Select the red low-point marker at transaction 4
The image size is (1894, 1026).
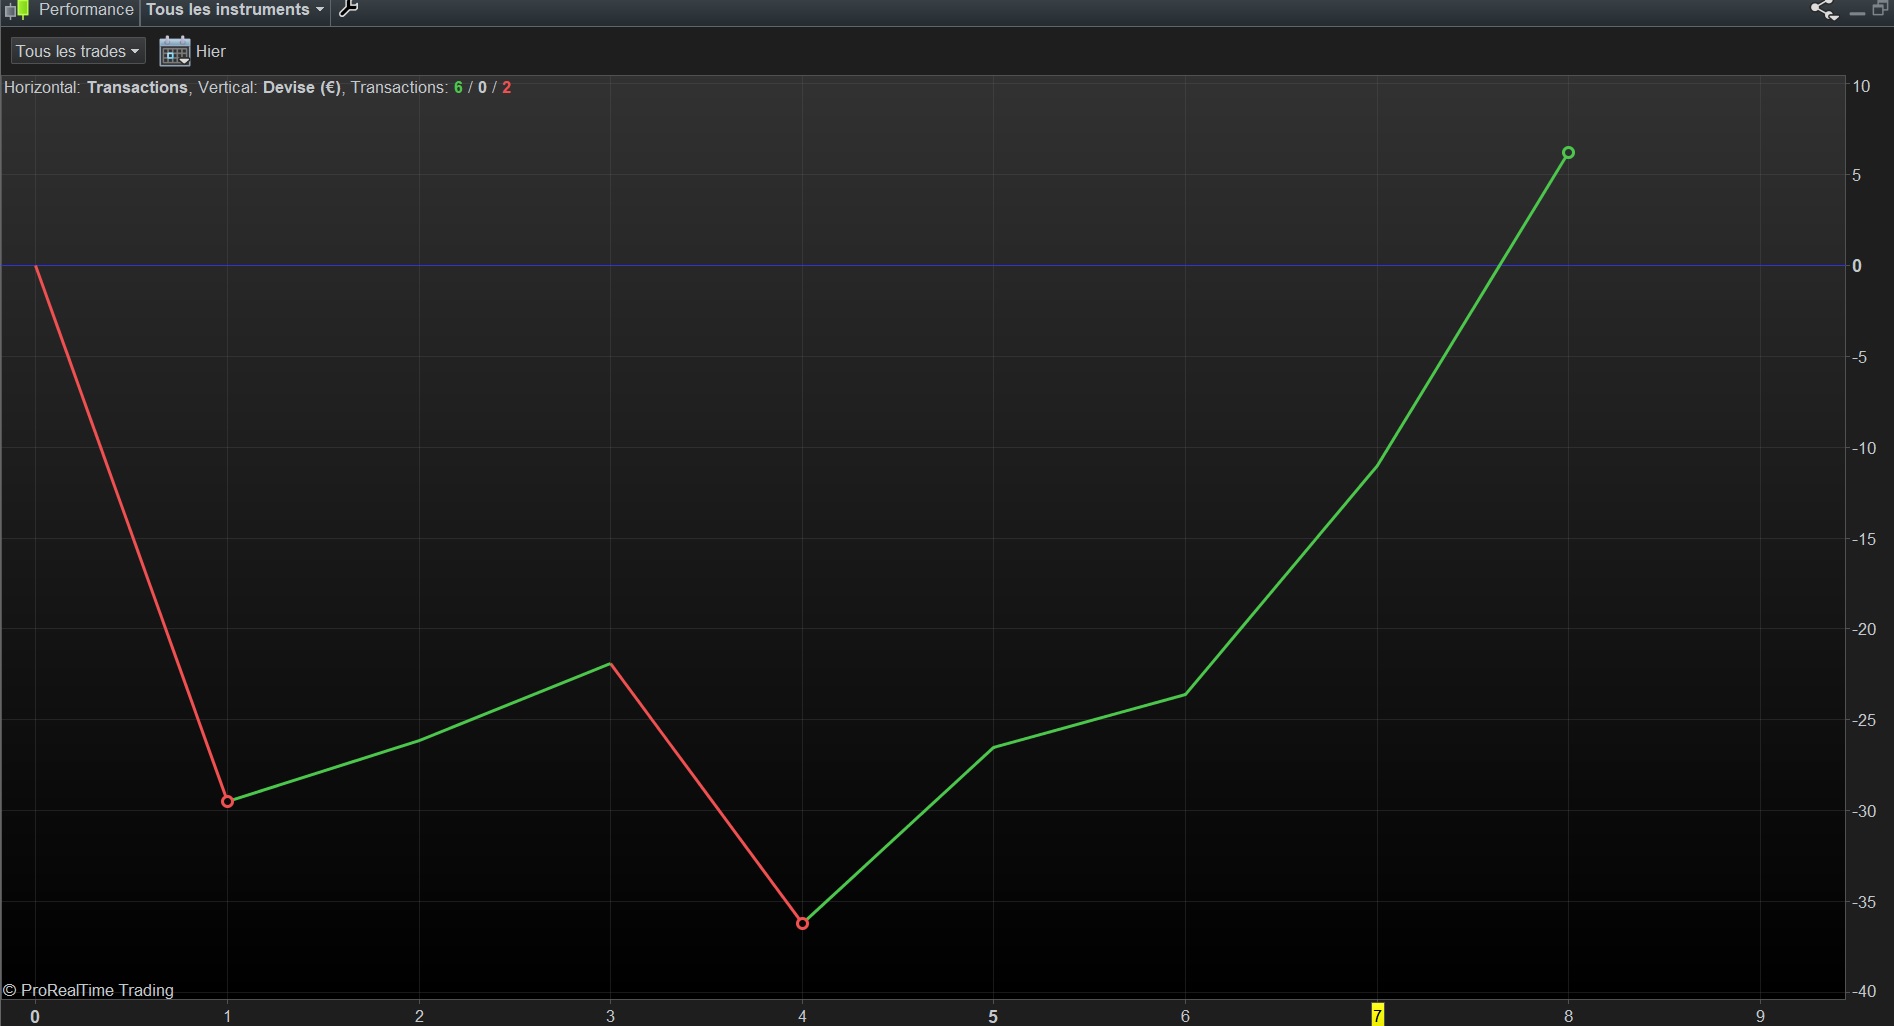tap(802, 923)
